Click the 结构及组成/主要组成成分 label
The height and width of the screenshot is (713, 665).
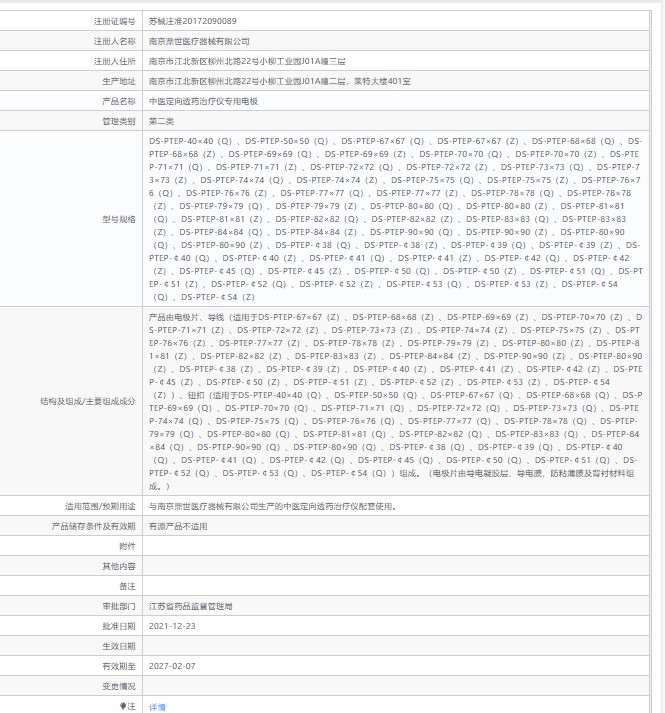[x=88, y=402]
